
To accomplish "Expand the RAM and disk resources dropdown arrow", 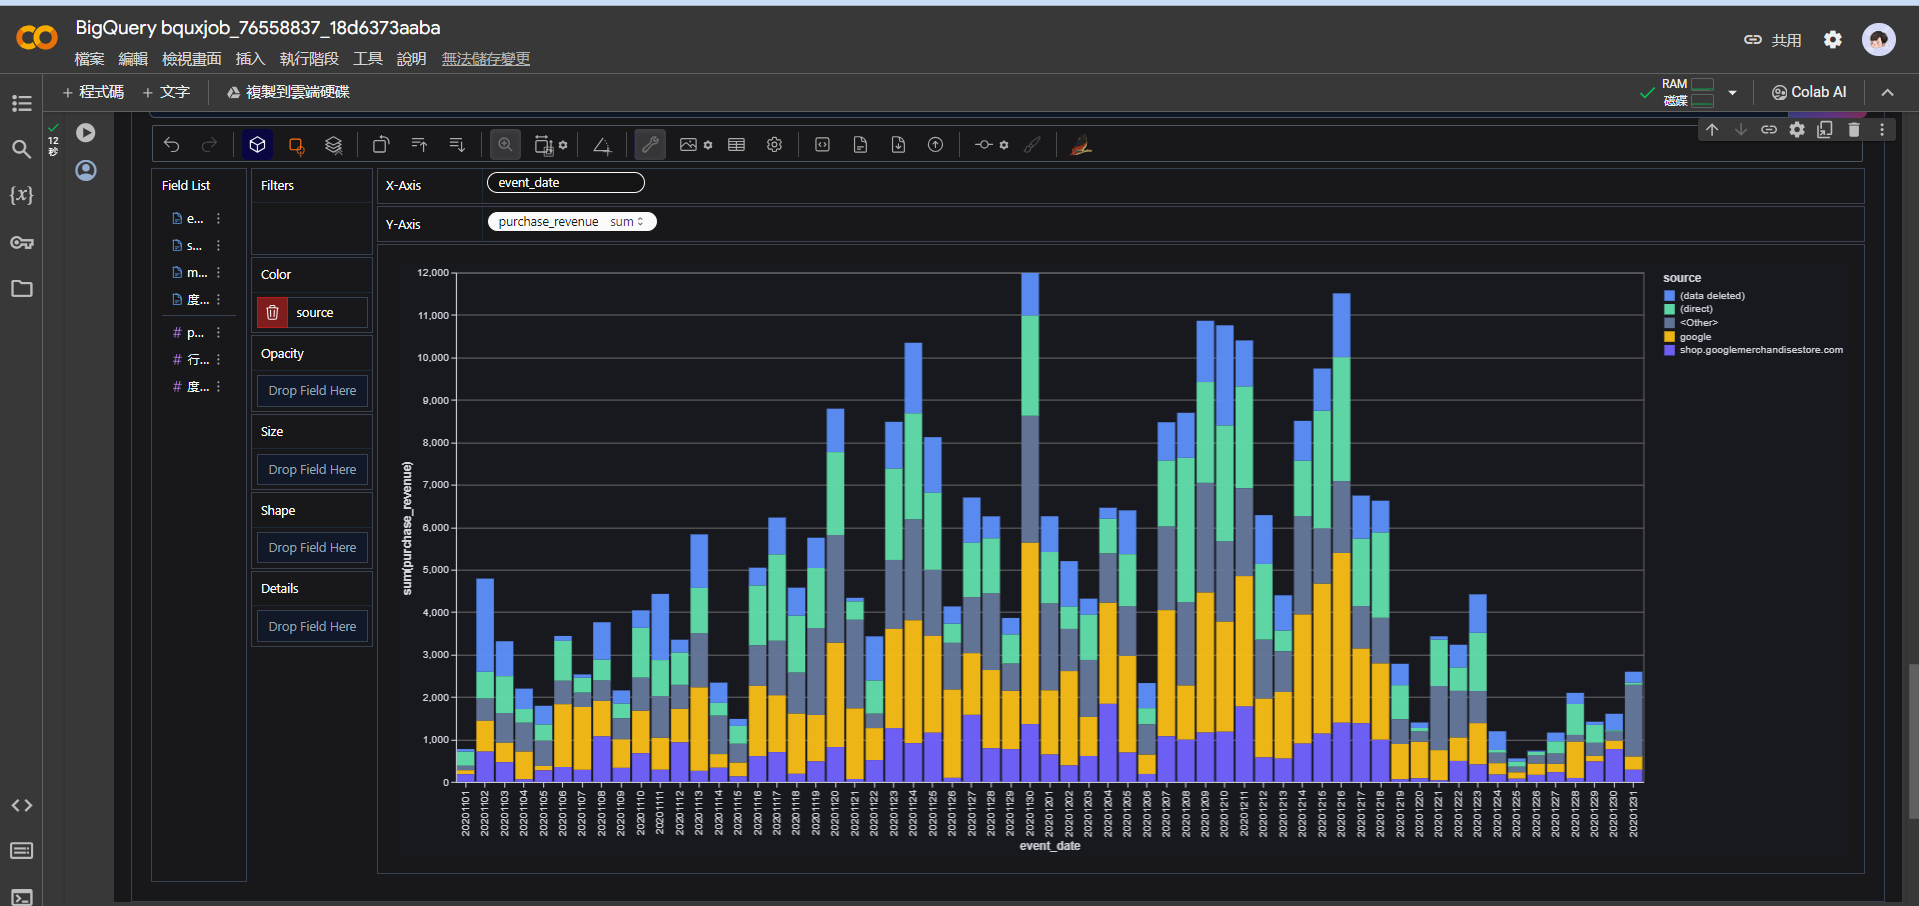I will [x=1732, y=93].
